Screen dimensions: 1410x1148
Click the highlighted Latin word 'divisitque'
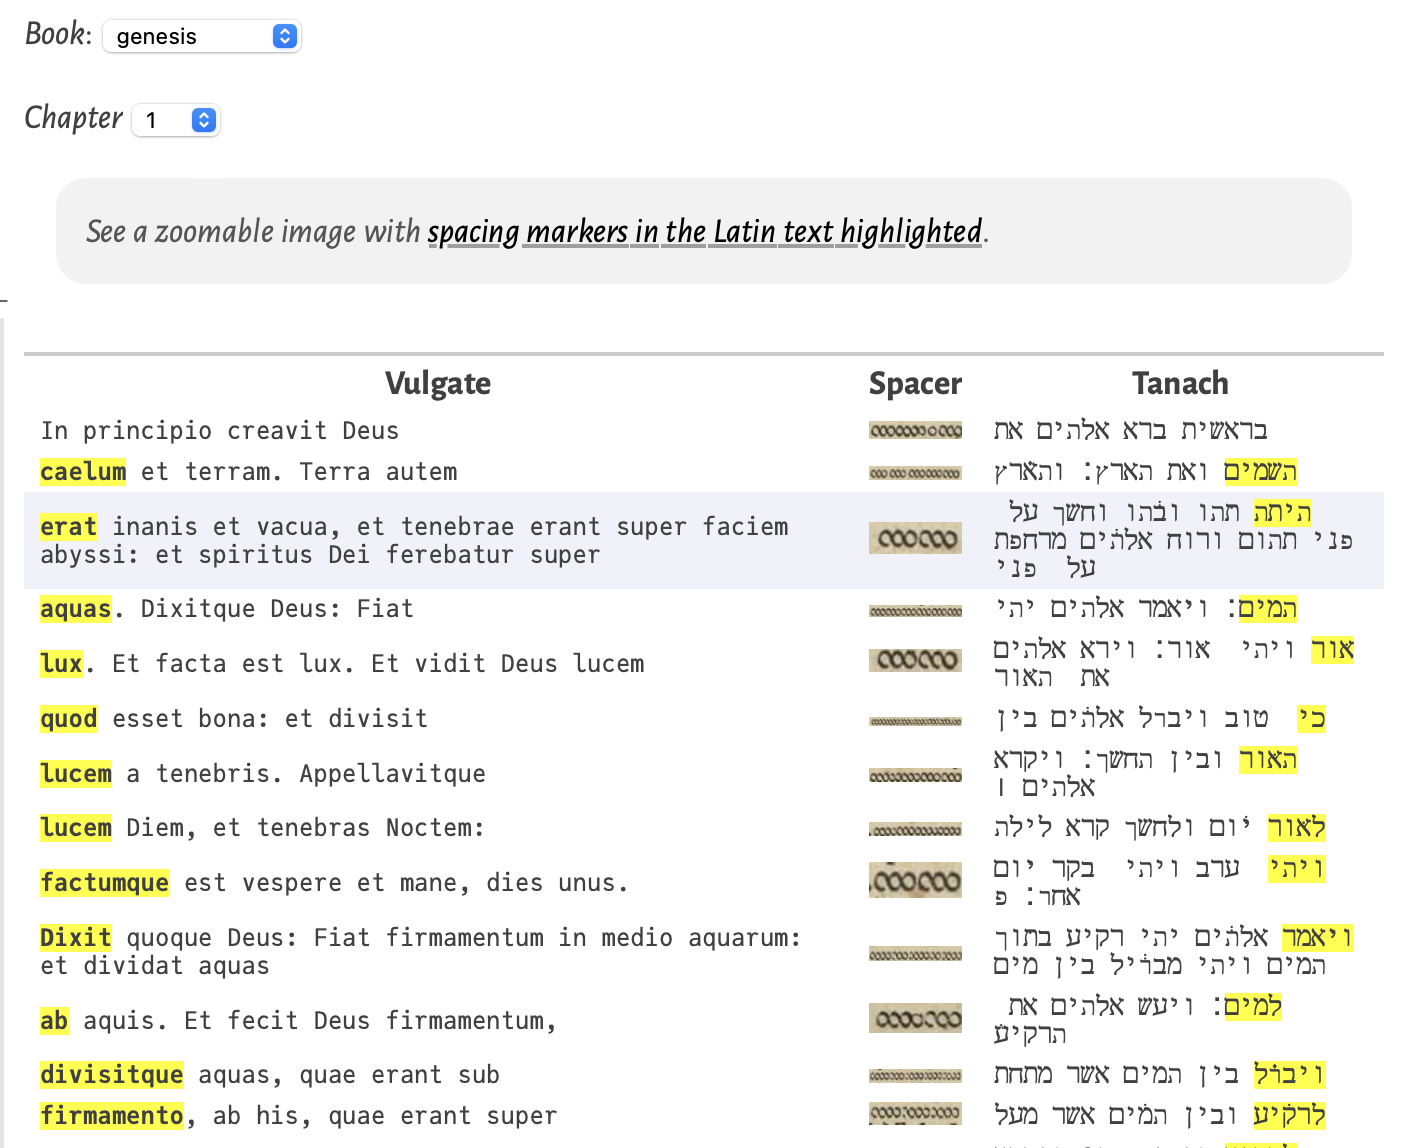click(x=111, y=1075)
